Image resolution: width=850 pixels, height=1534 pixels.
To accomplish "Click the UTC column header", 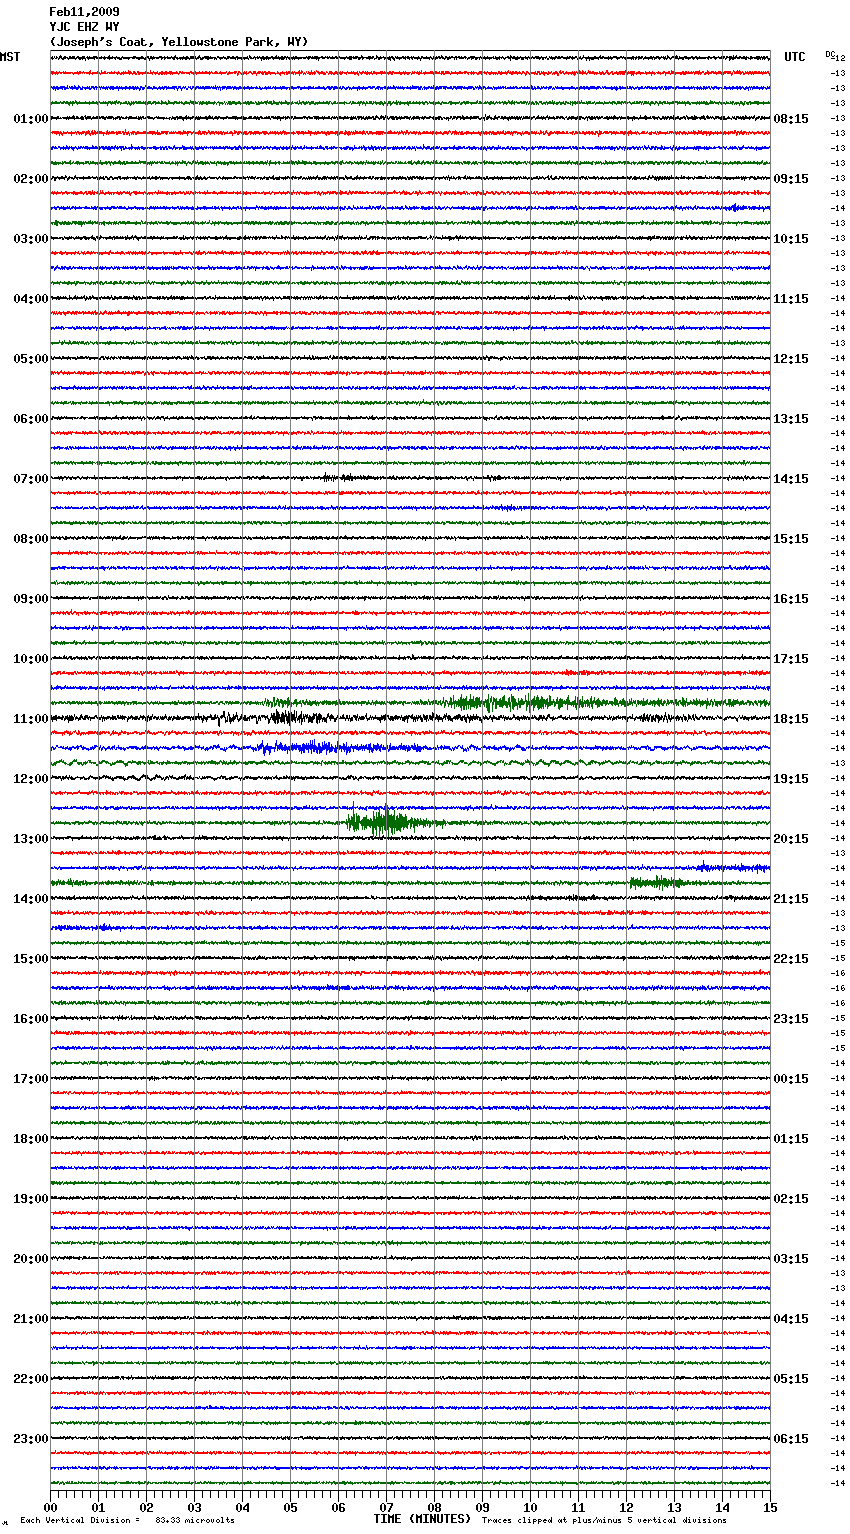I will (x=795, y=57).
